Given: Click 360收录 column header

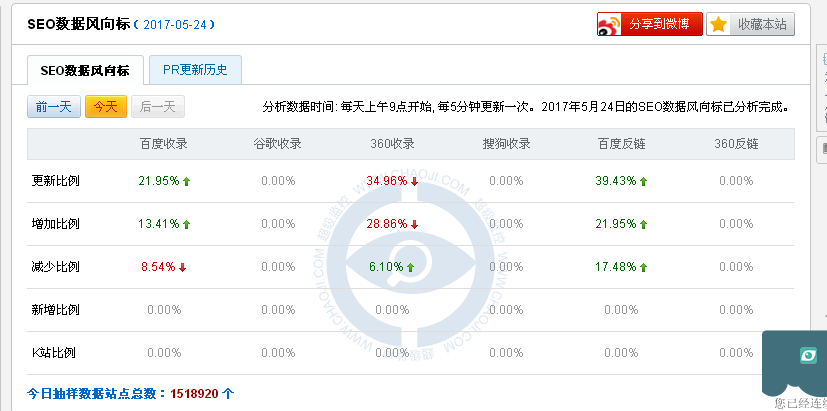Looking at the screenshot, I should click(392, 144).
